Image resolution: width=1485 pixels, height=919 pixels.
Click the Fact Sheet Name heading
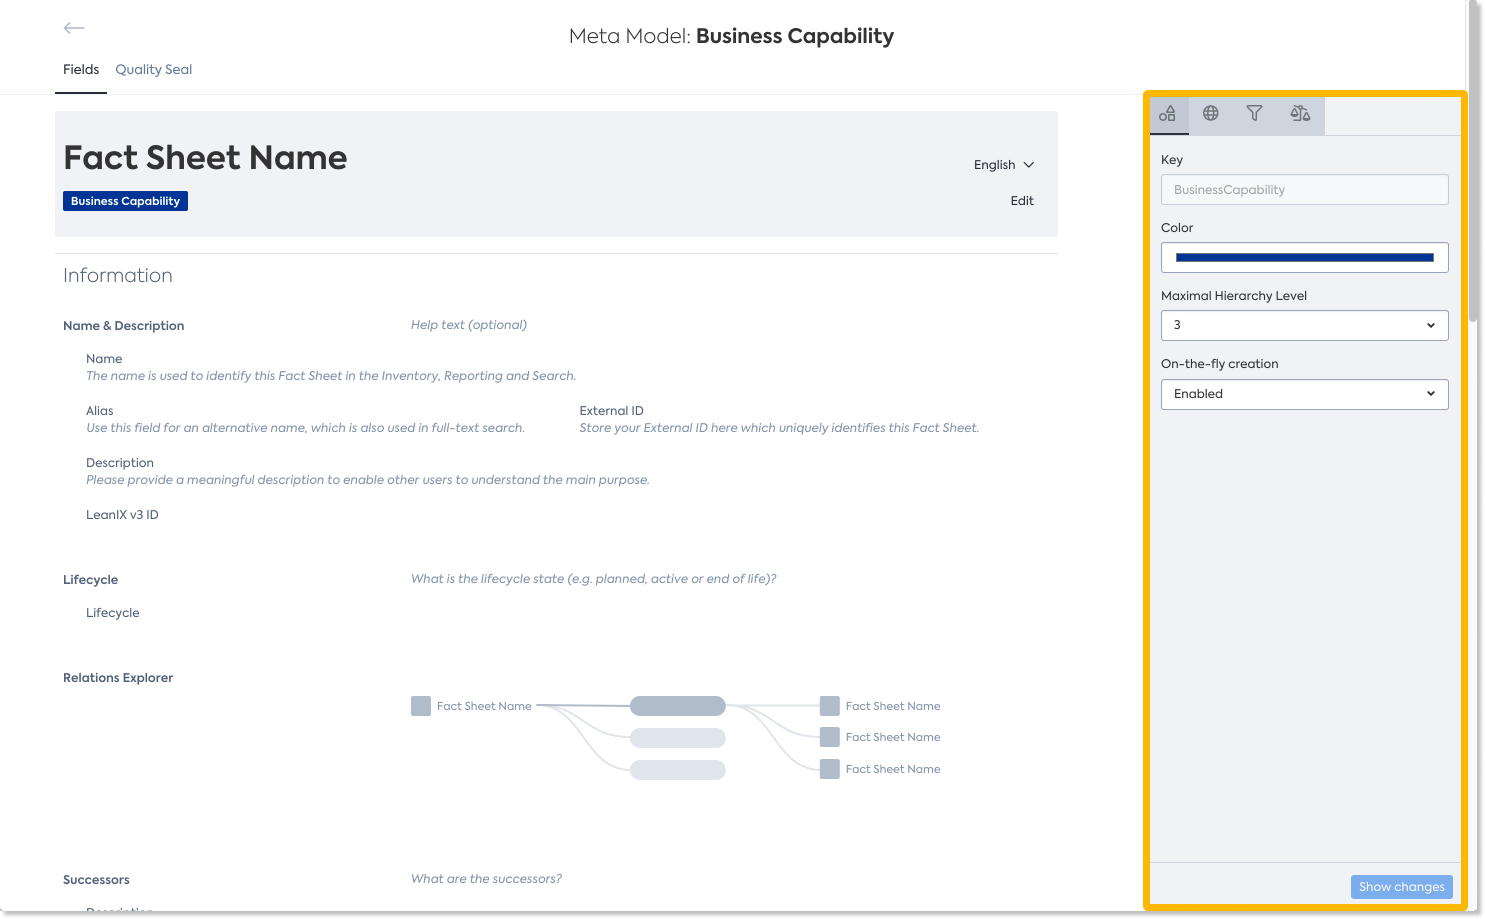(x=205, y=158)
